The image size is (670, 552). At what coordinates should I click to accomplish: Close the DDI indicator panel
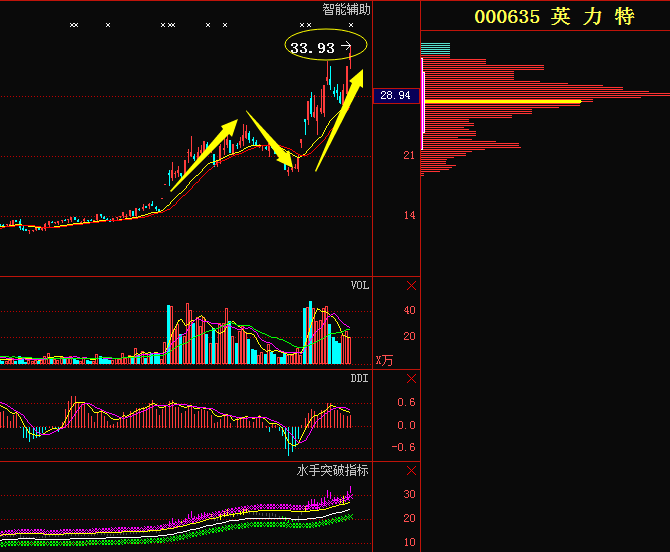pyautogui.click(x=411, y=379)
